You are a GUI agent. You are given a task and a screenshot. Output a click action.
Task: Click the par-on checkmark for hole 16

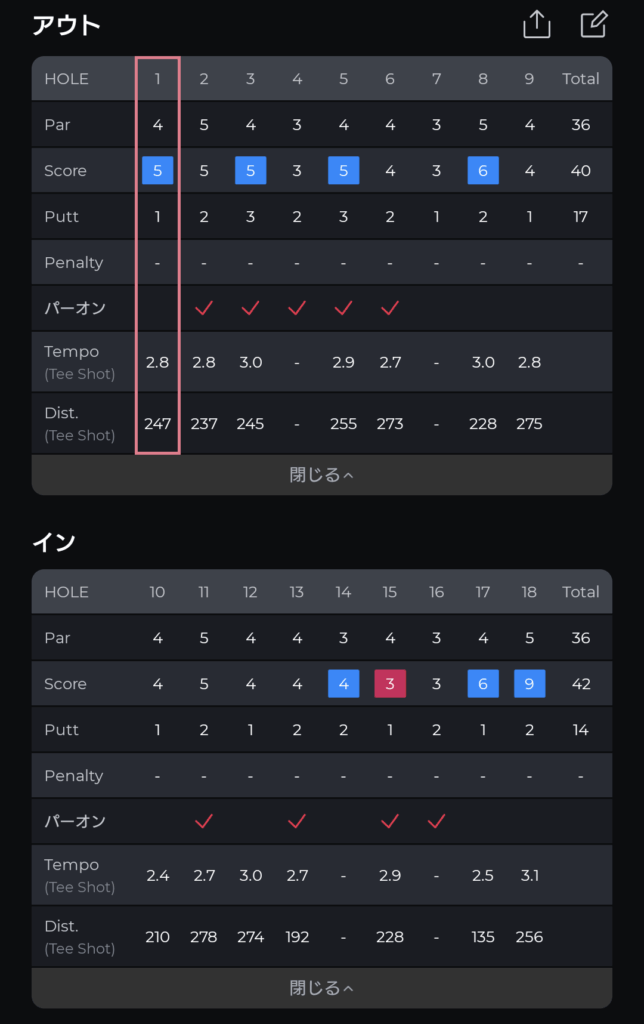coord(436,821)
